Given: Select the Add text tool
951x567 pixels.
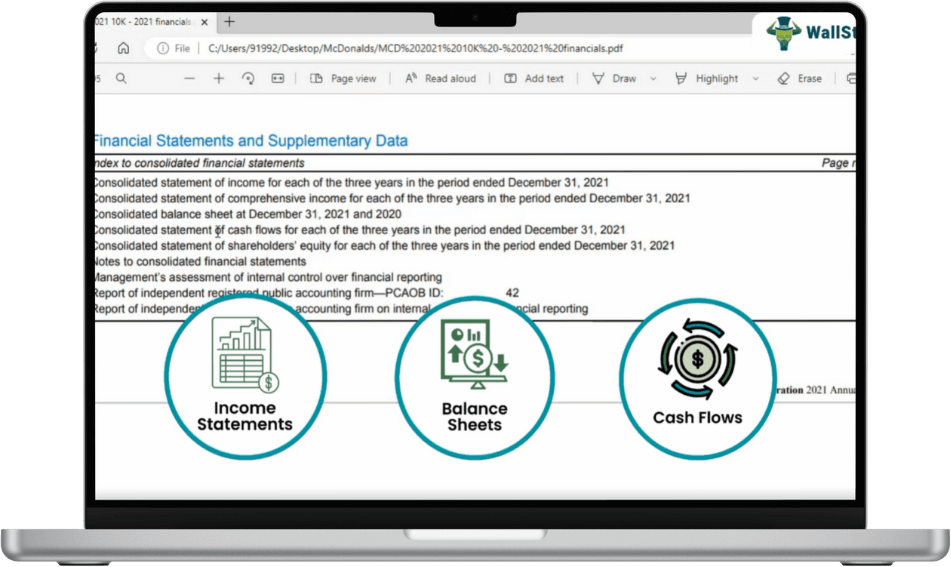Looking at the screenshot, I should pos(534,78).
